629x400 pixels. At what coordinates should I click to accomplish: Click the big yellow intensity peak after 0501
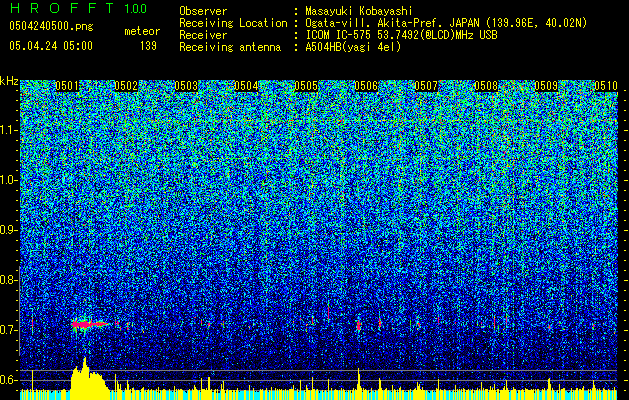tap(89, 377)
